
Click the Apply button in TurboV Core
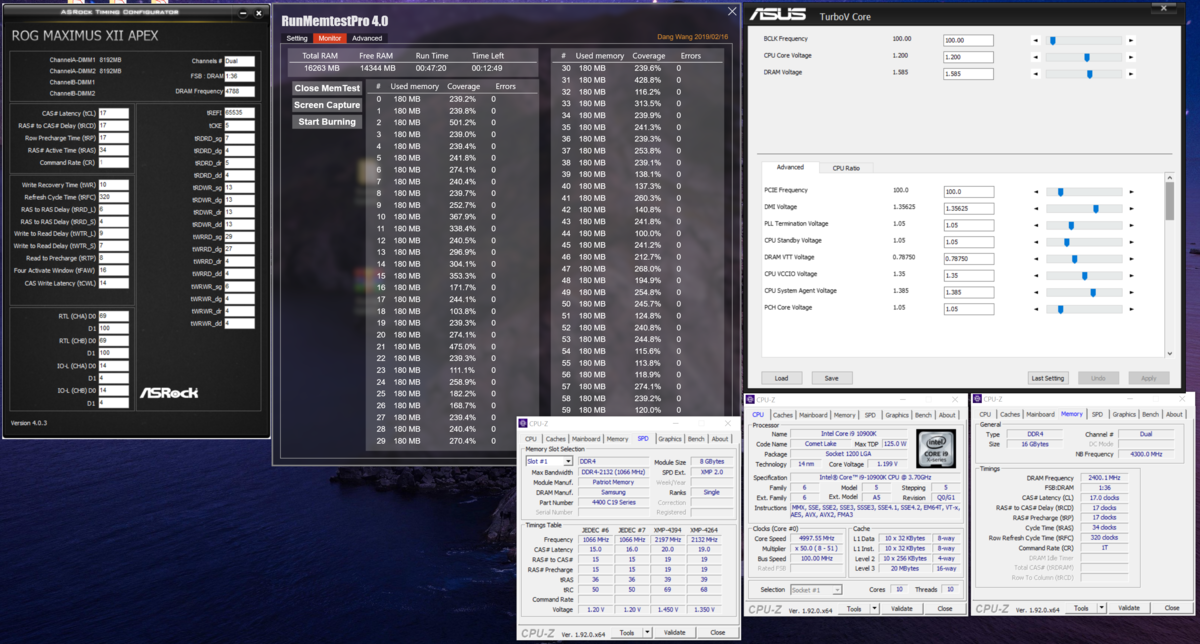point(1148,378)
